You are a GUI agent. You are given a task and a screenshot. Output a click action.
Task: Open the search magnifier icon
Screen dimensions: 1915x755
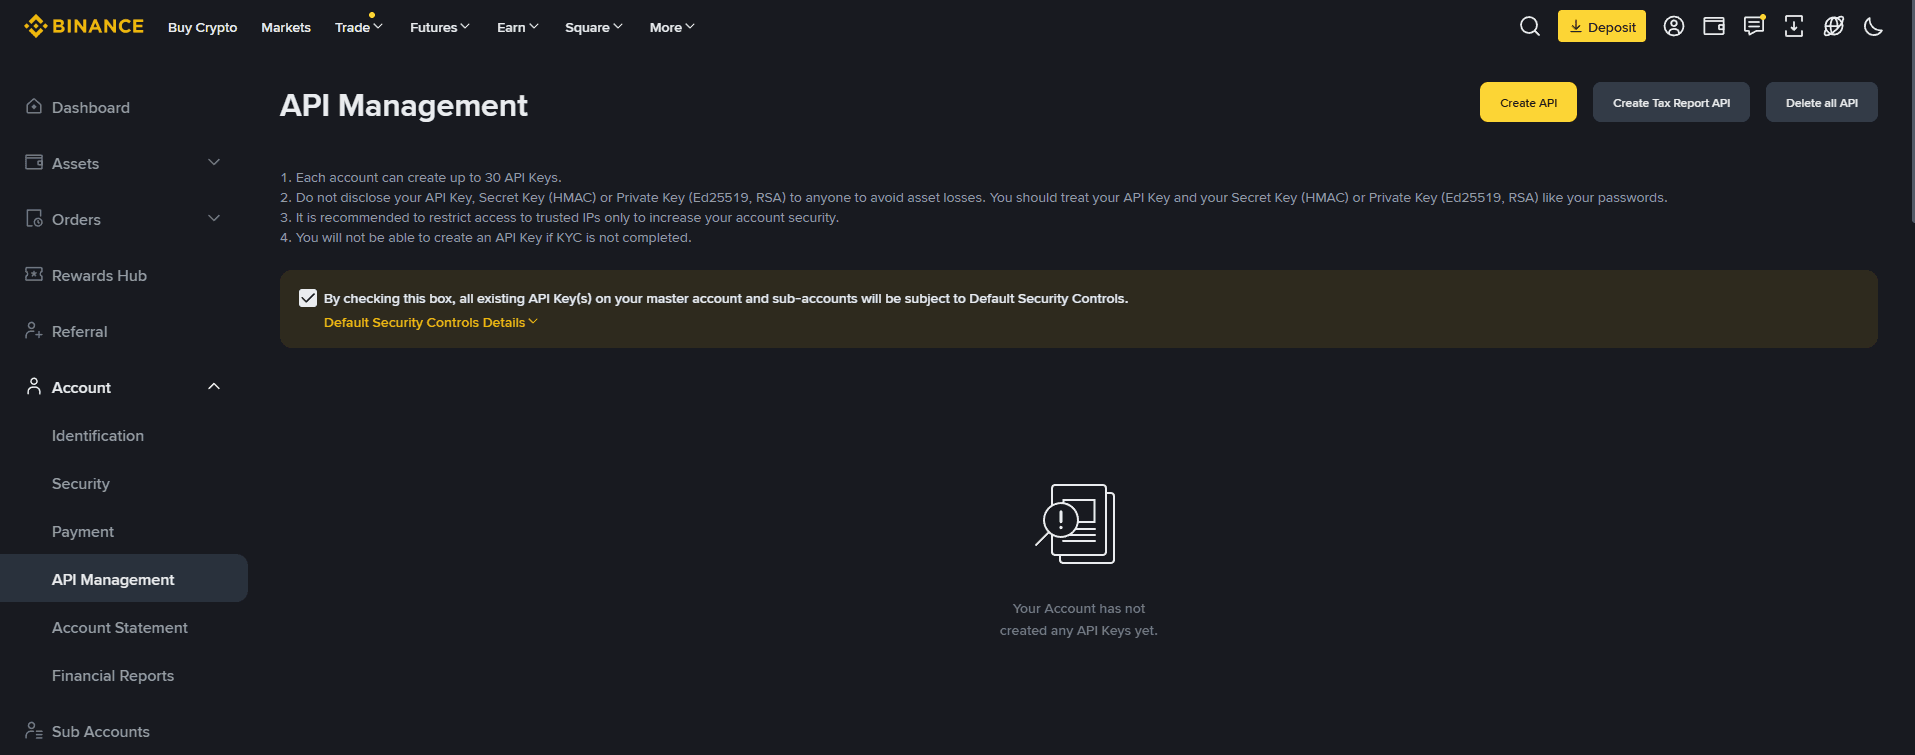click(x=1530, y=26)
